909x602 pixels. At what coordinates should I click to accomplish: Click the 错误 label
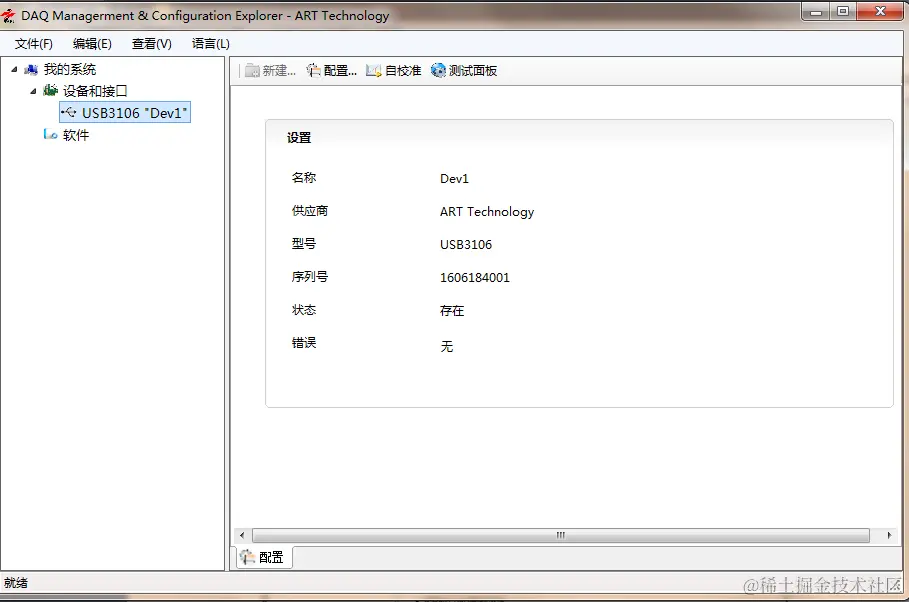point(304,343)
